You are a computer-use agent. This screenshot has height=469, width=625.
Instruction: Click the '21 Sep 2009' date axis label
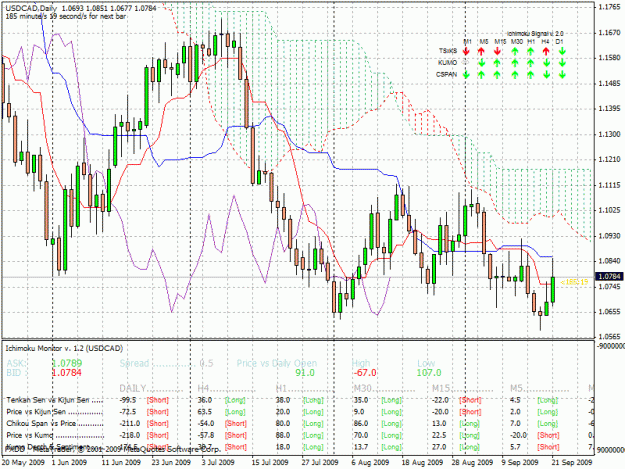click(572, 462)
